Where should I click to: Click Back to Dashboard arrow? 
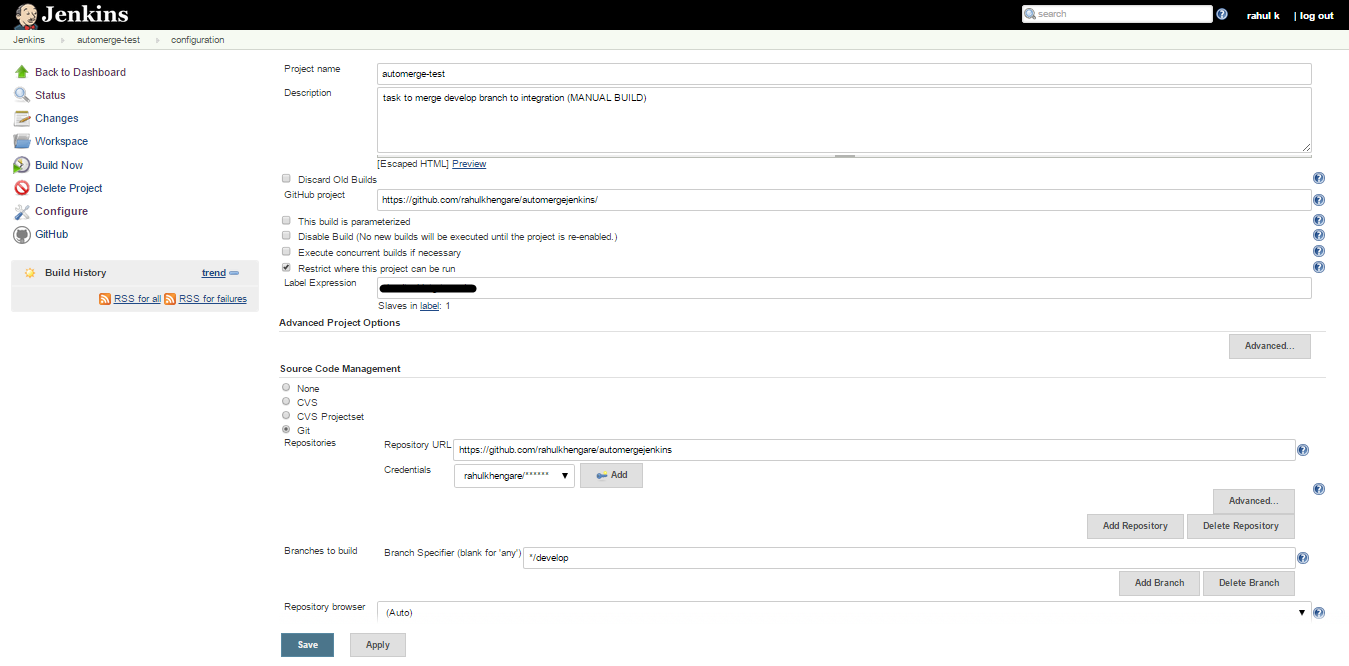[80, 71]
